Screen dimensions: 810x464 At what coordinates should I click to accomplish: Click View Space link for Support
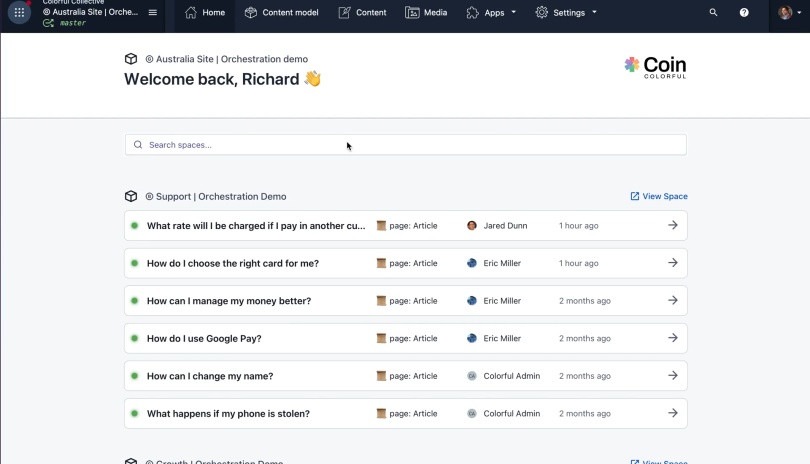tap(659, 196)
